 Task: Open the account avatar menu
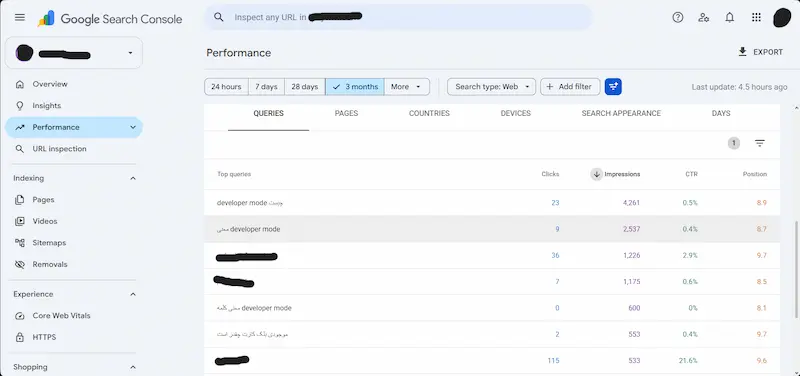pyautogui.click(x=782, y=17)
